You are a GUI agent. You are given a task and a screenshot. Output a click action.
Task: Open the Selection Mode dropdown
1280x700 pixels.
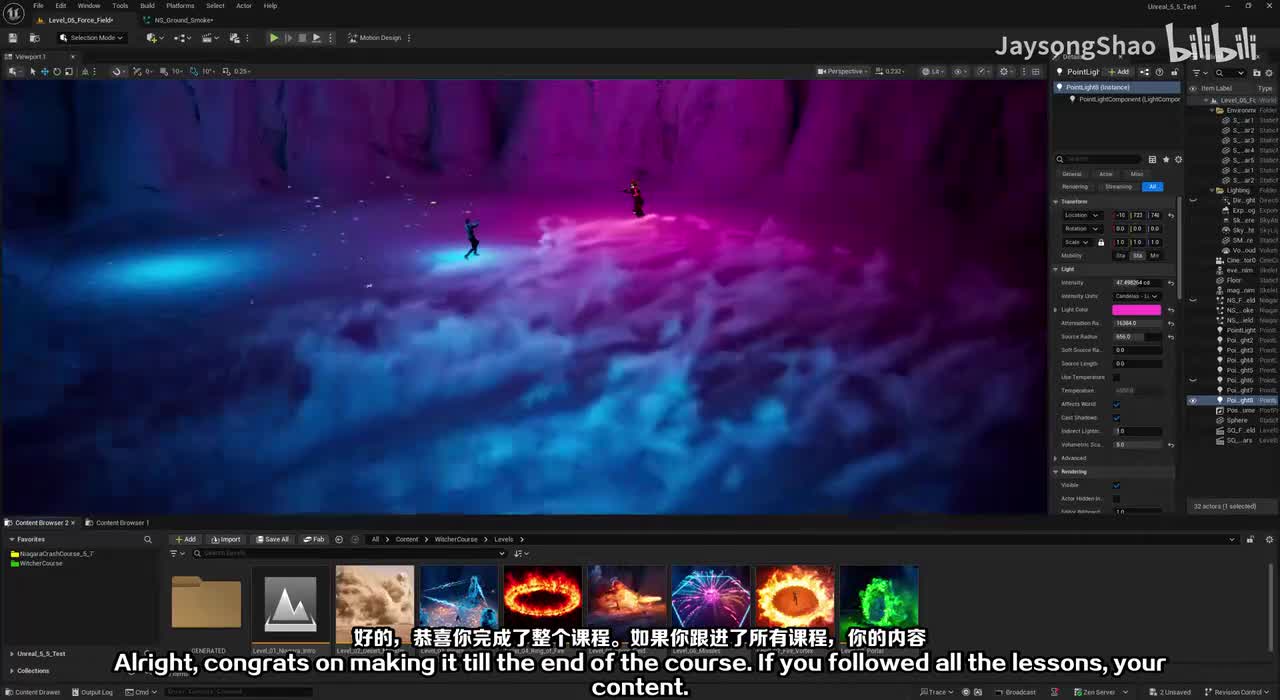91,38
